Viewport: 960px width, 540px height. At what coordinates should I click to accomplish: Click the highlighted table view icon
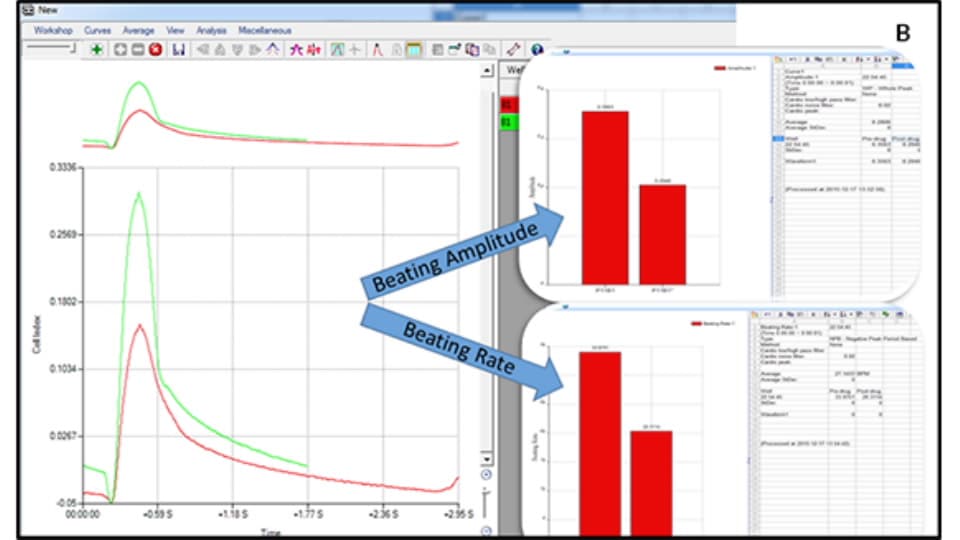(414, 49)
